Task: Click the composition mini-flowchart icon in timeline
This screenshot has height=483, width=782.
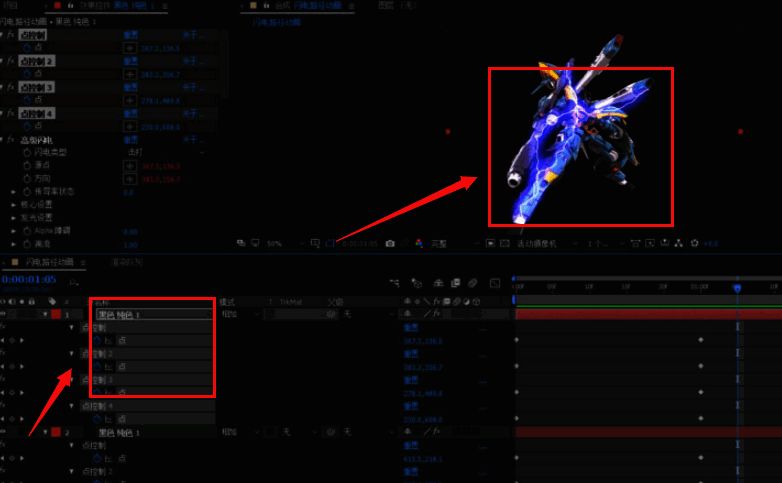Action: click(x=394, y=283)
